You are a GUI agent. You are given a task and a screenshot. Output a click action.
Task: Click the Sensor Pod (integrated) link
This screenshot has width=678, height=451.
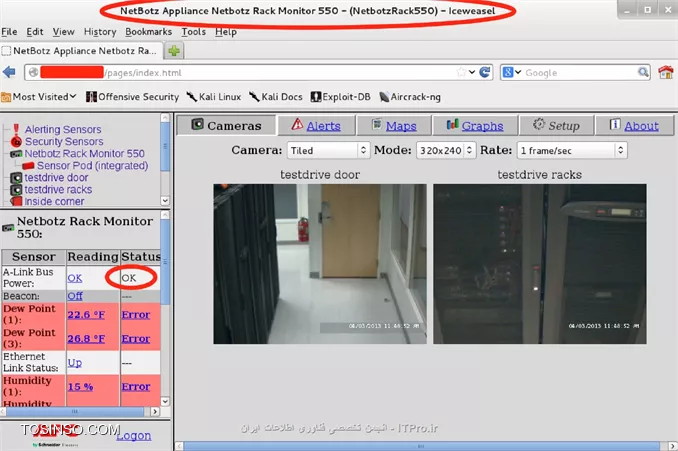tap(93, 166)
